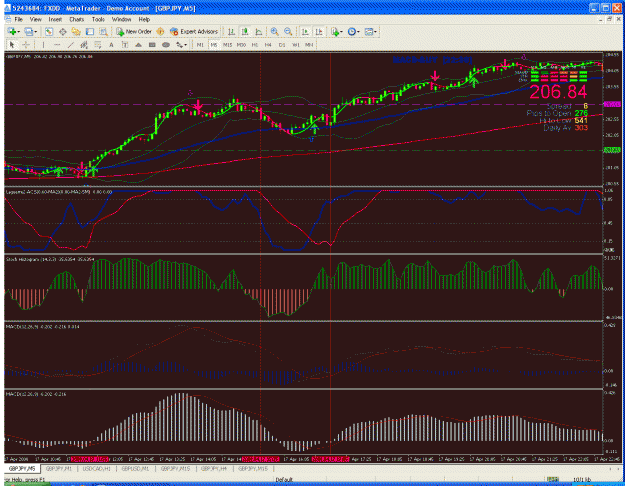Screen dimensions: 625x486
Task: Click the right chart-tab scroll arrow
Action: coord(619,469)
